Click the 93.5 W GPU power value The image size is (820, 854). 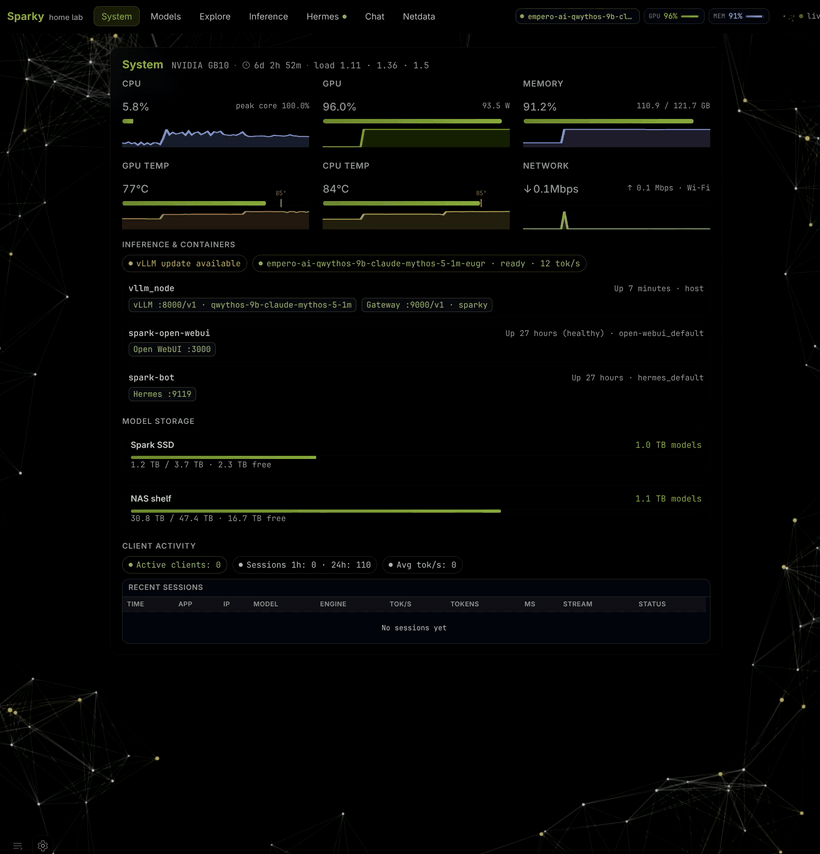pyautogui.click(x=495, y=106)
